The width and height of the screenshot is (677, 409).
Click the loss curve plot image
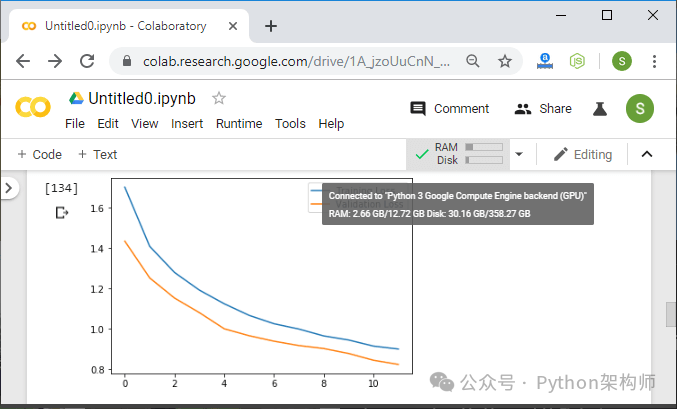pos(251,282)
